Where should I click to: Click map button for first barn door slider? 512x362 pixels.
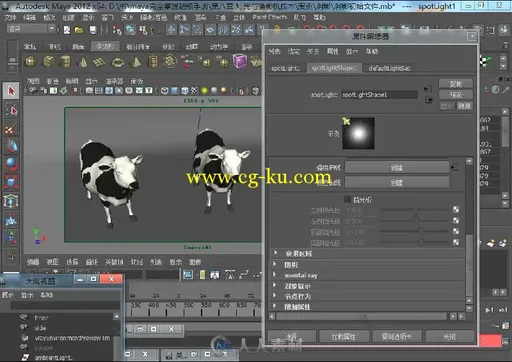tap(456, 209)
